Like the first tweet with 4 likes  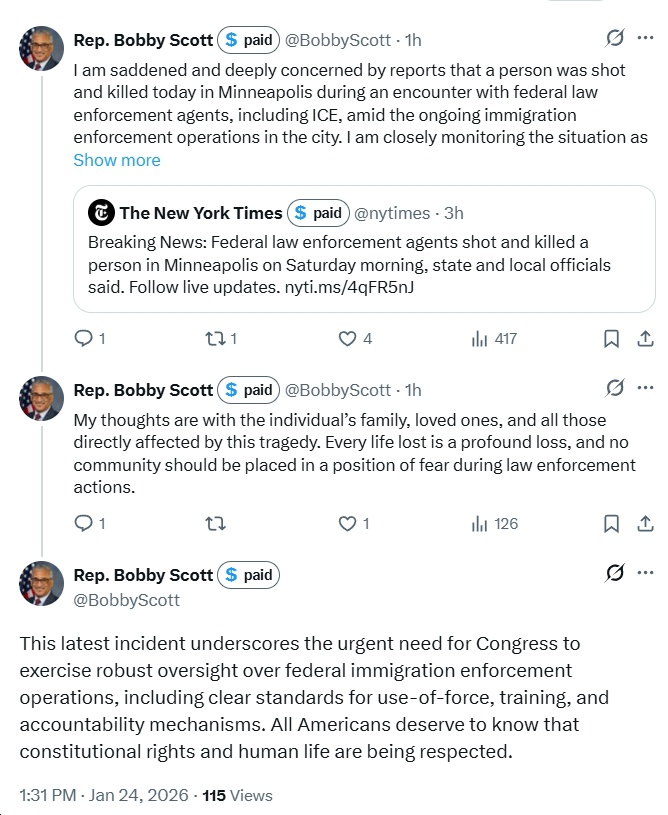[348, 339]
